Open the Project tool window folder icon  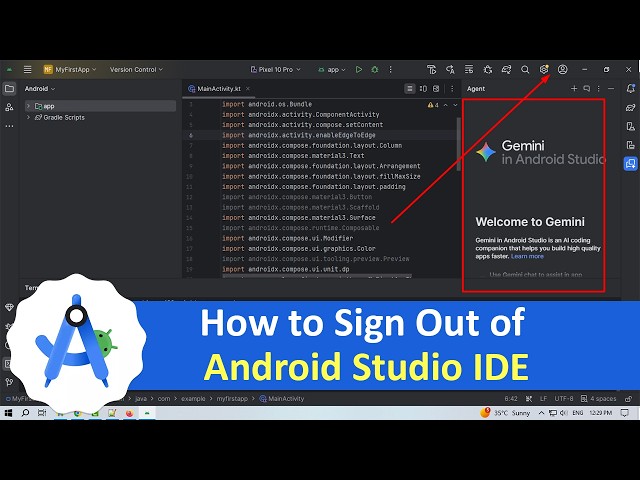pyautogui.click(x=9, y=89)
